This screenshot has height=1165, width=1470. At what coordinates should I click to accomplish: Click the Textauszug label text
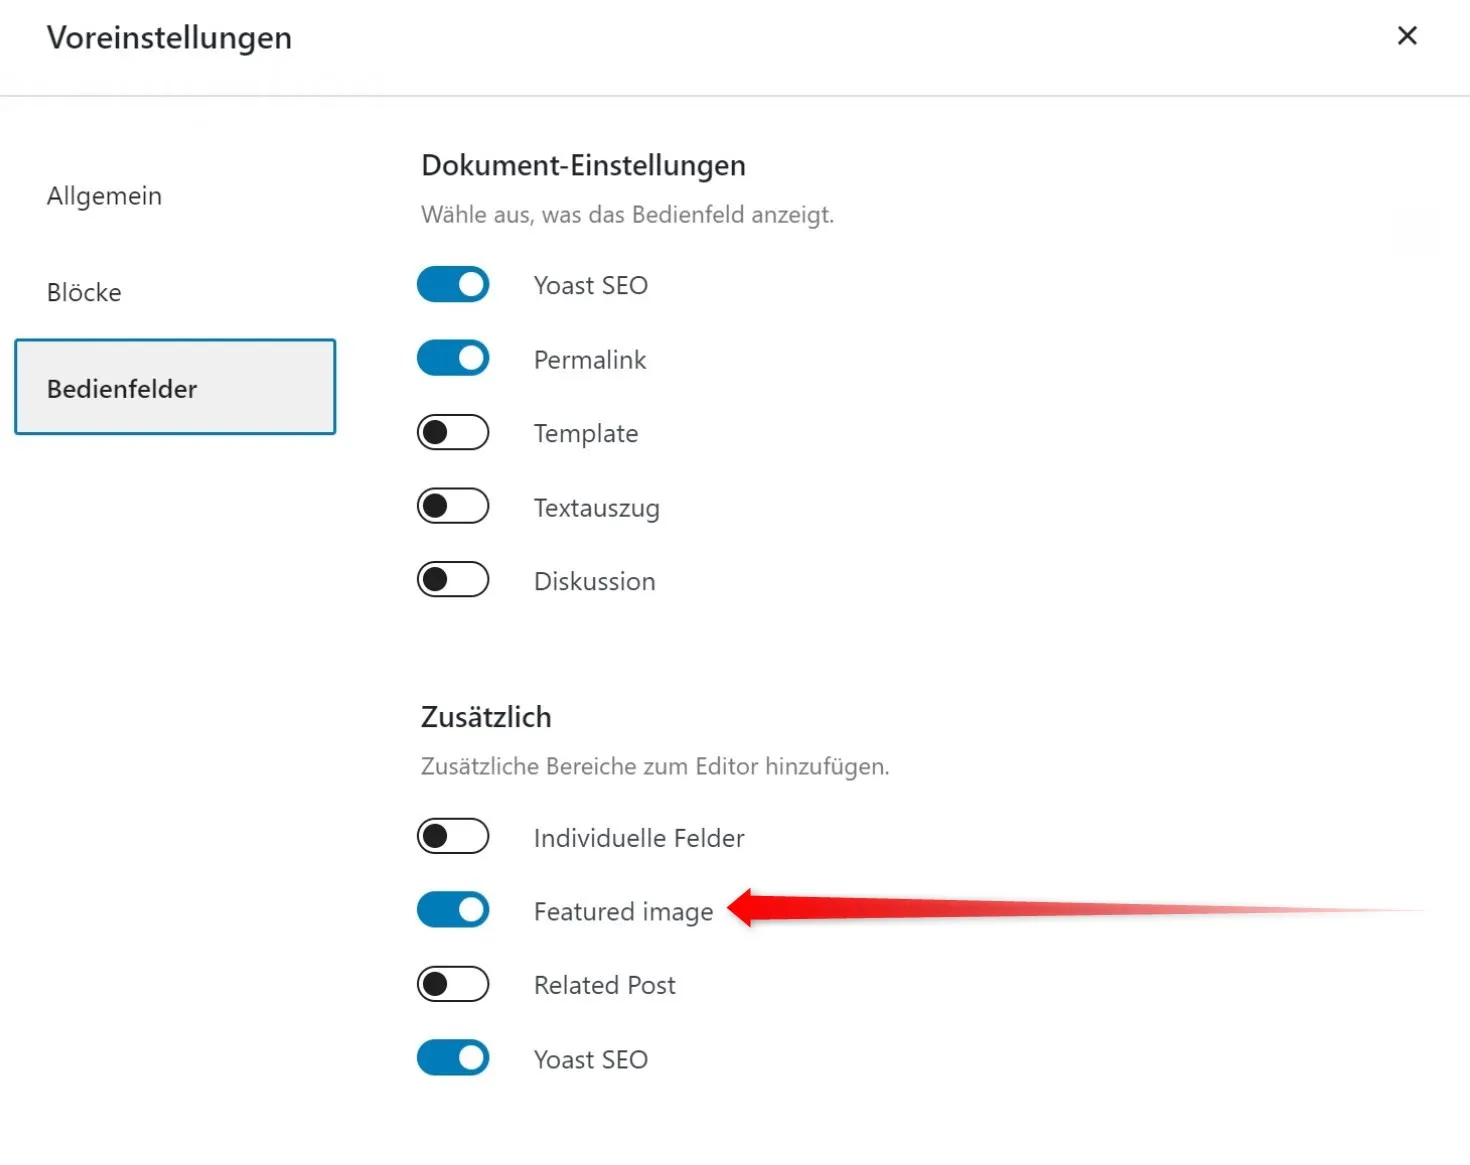point(597,508)
